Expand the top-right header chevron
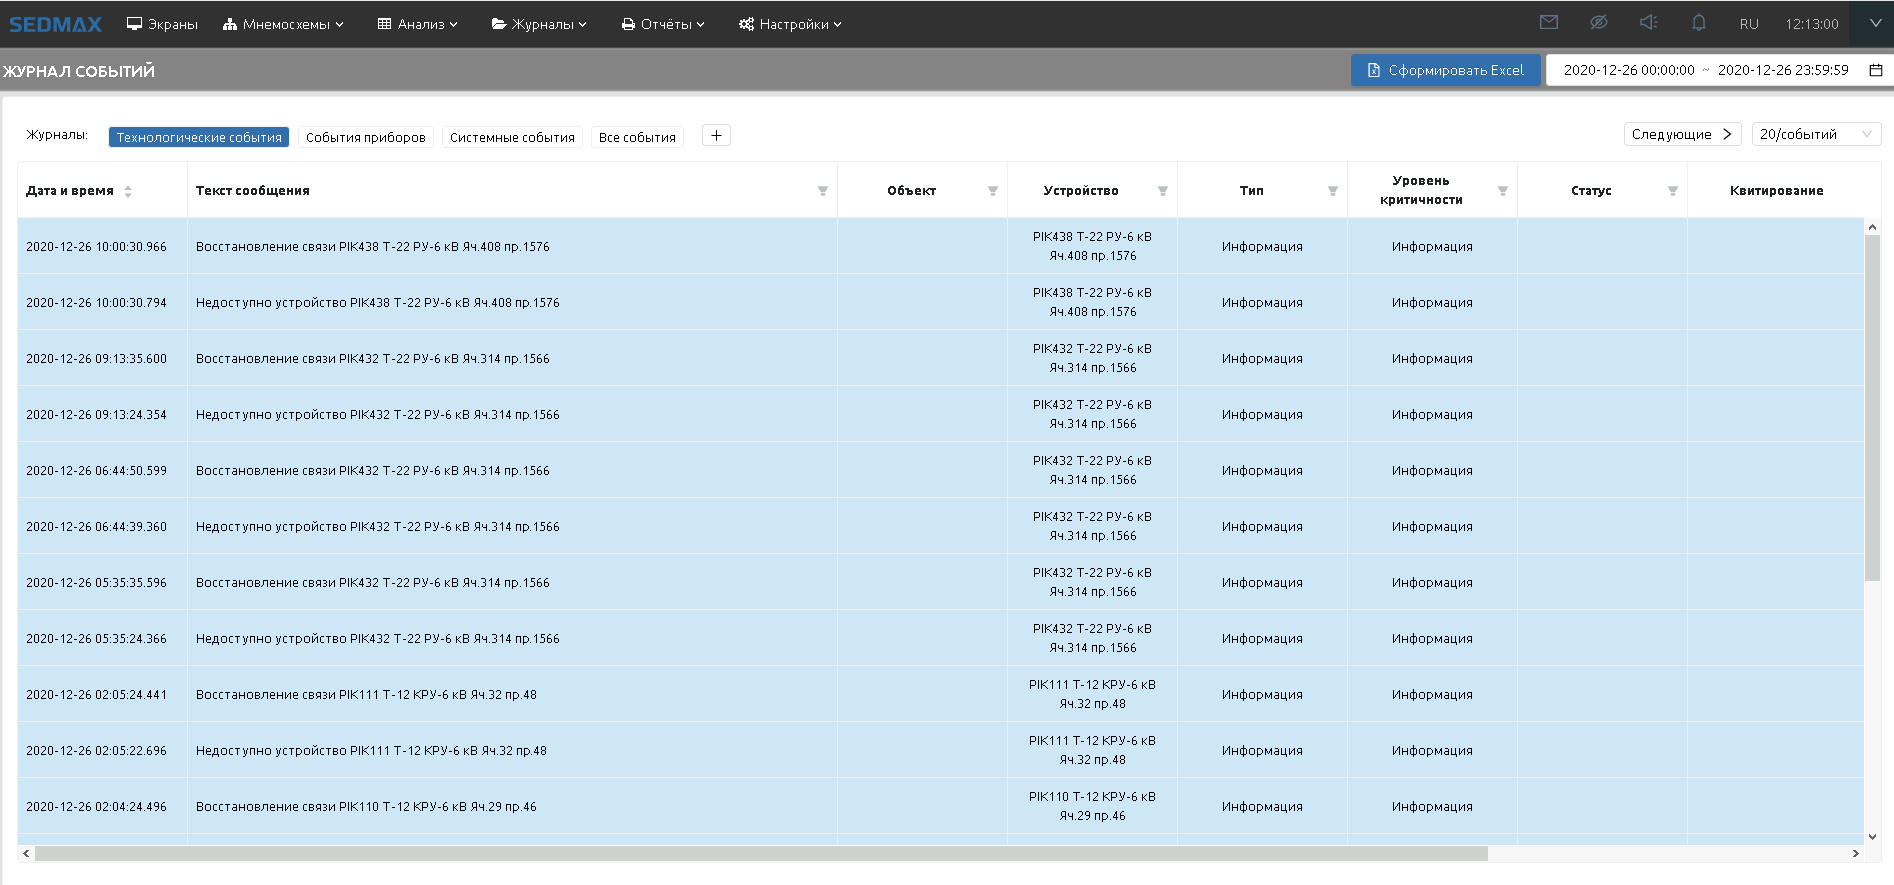1894x885 pixels. coord(1874,23)
